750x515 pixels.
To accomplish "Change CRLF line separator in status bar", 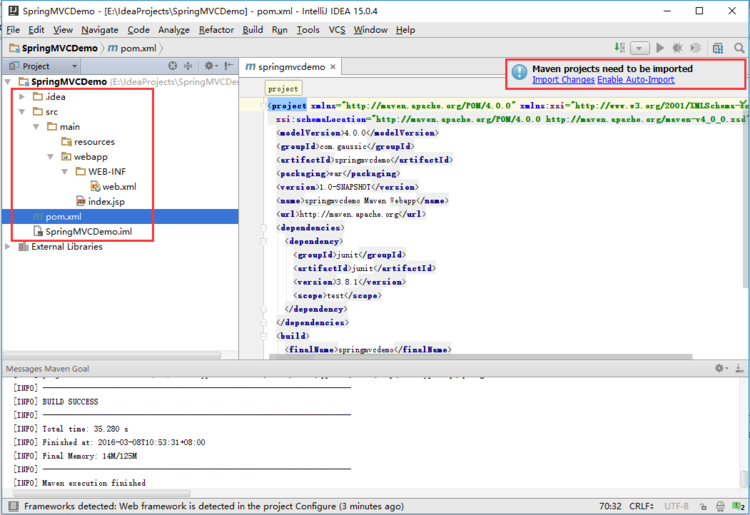I will click(641, 506).
